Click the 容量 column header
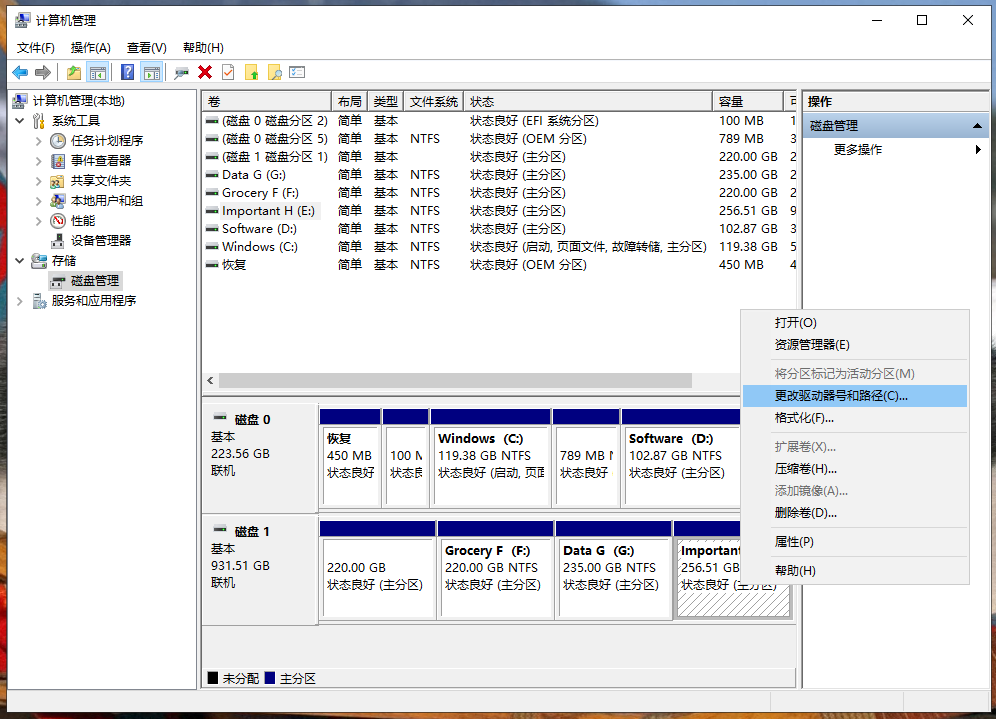Viewport: 996px width, 719px height. [x=746, y=102]
